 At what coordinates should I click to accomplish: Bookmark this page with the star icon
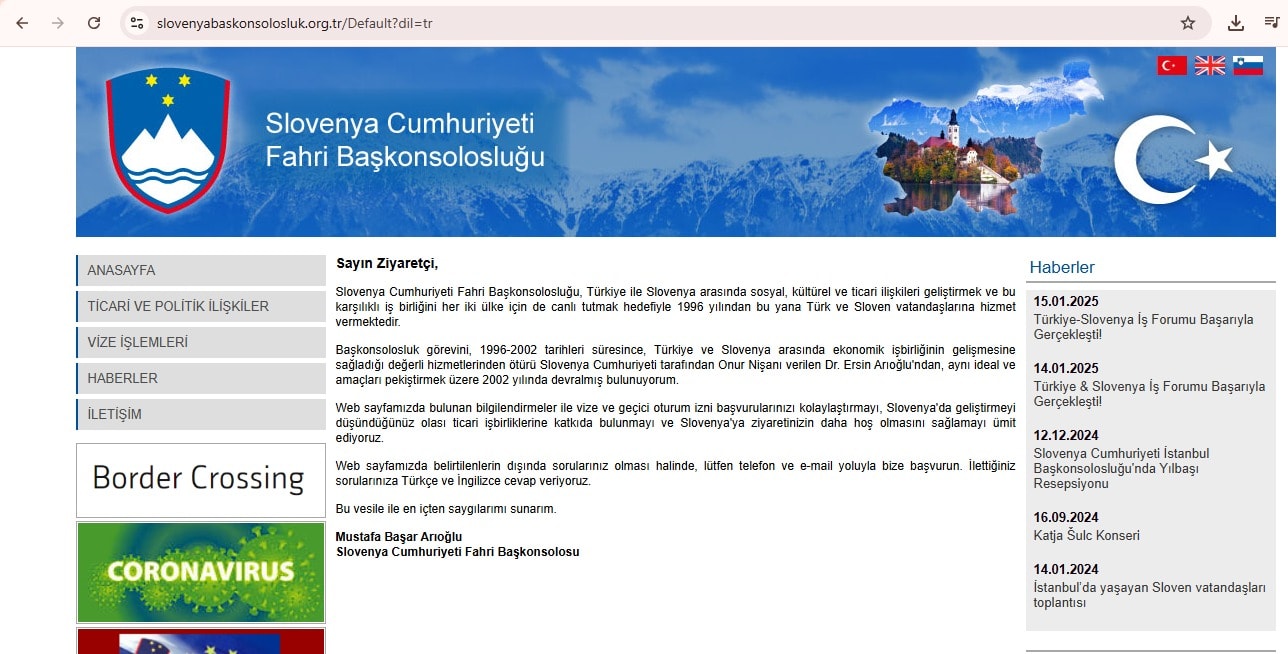[x=1187, y=23]
